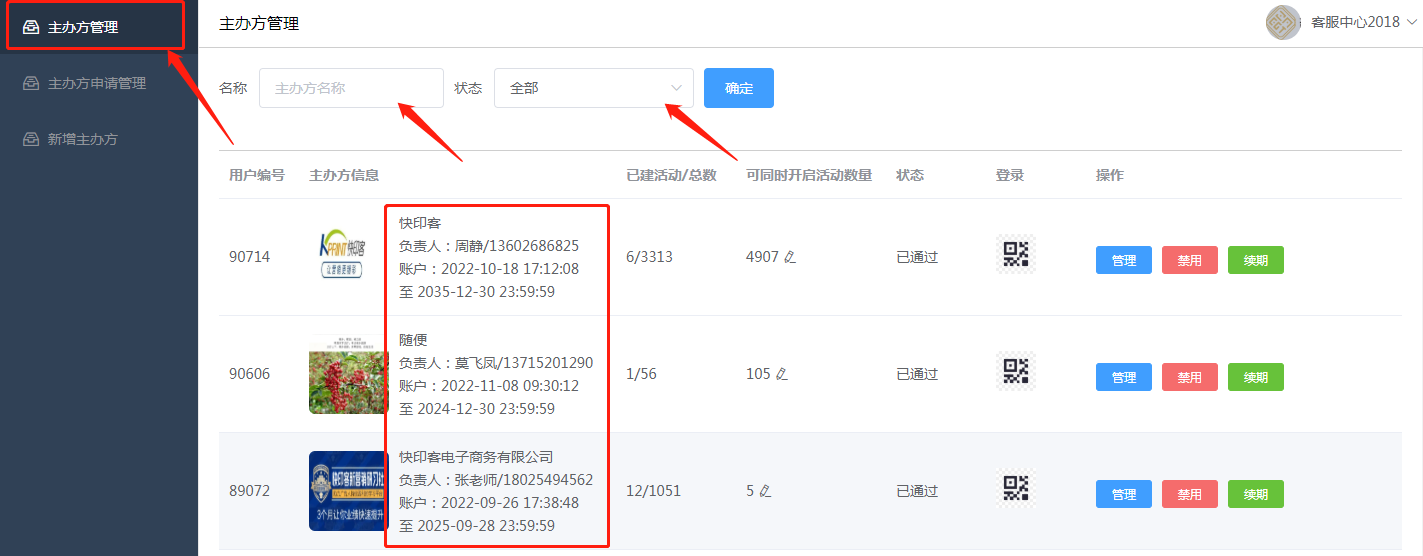Select 新增主办方 menu item

coord(82,139)
